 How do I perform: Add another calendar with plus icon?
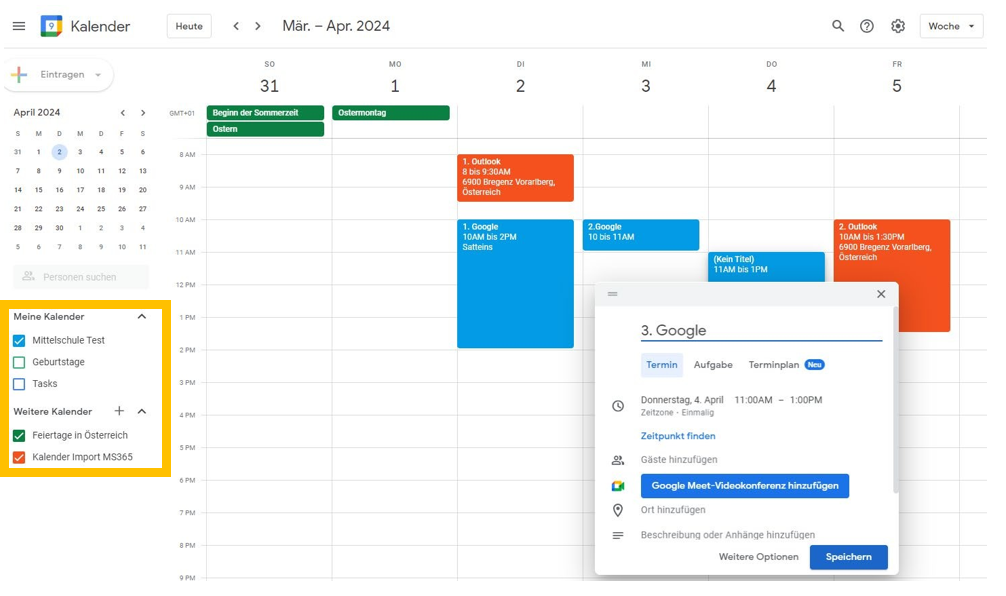[x=119, y=411]
